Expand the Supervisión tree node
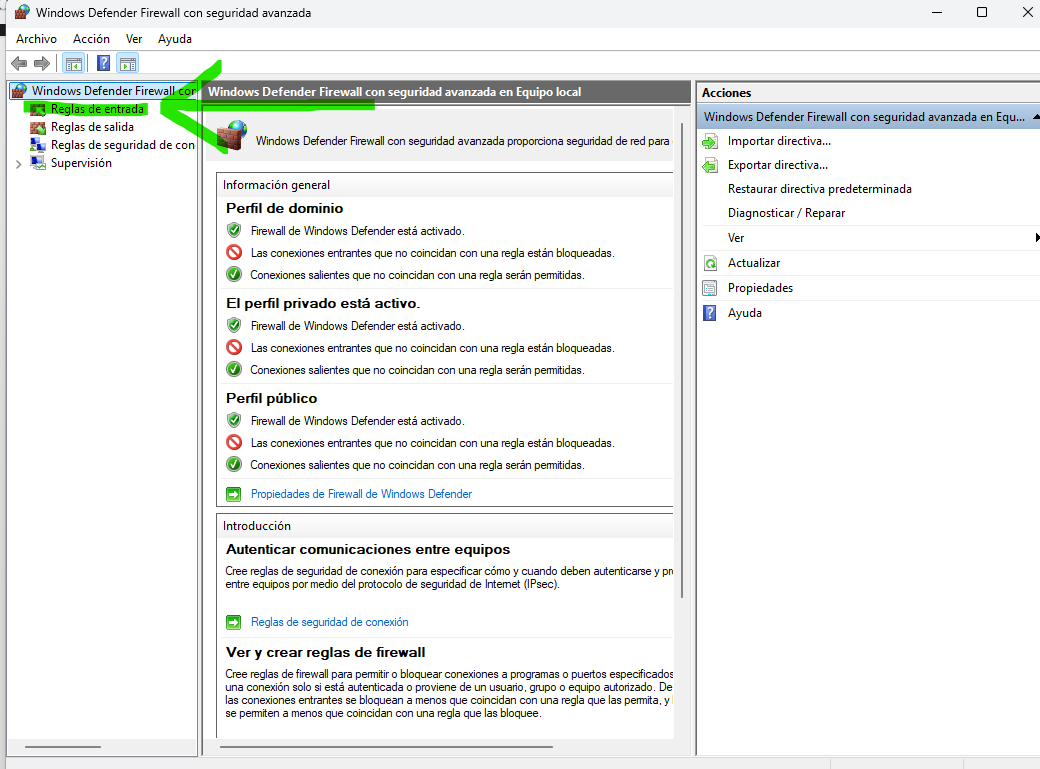1040x769 pixels. pos(19,164)
